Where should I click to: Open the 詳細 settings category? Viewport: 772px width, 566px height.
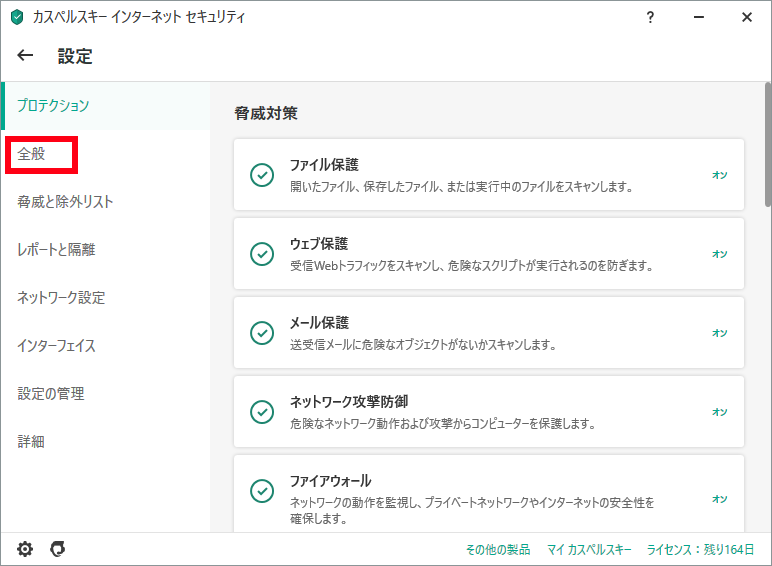coord(31,442)
